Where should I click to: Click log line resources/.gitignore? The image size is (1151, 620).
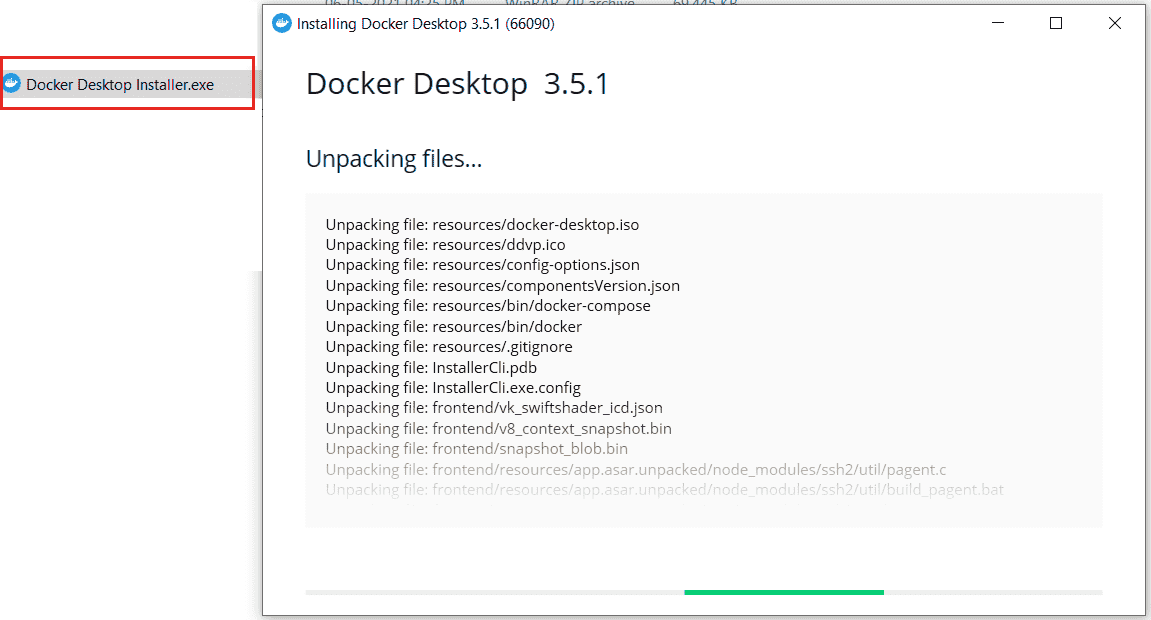[449, 346]
